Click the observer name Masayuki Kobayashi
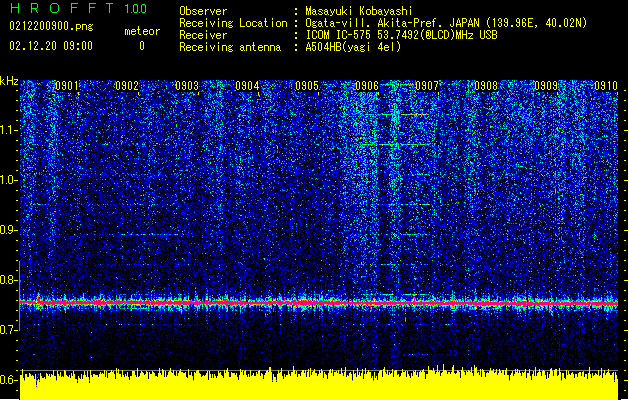Image resolution: width=629 pixels, height=400 pixels. [359, 11]
